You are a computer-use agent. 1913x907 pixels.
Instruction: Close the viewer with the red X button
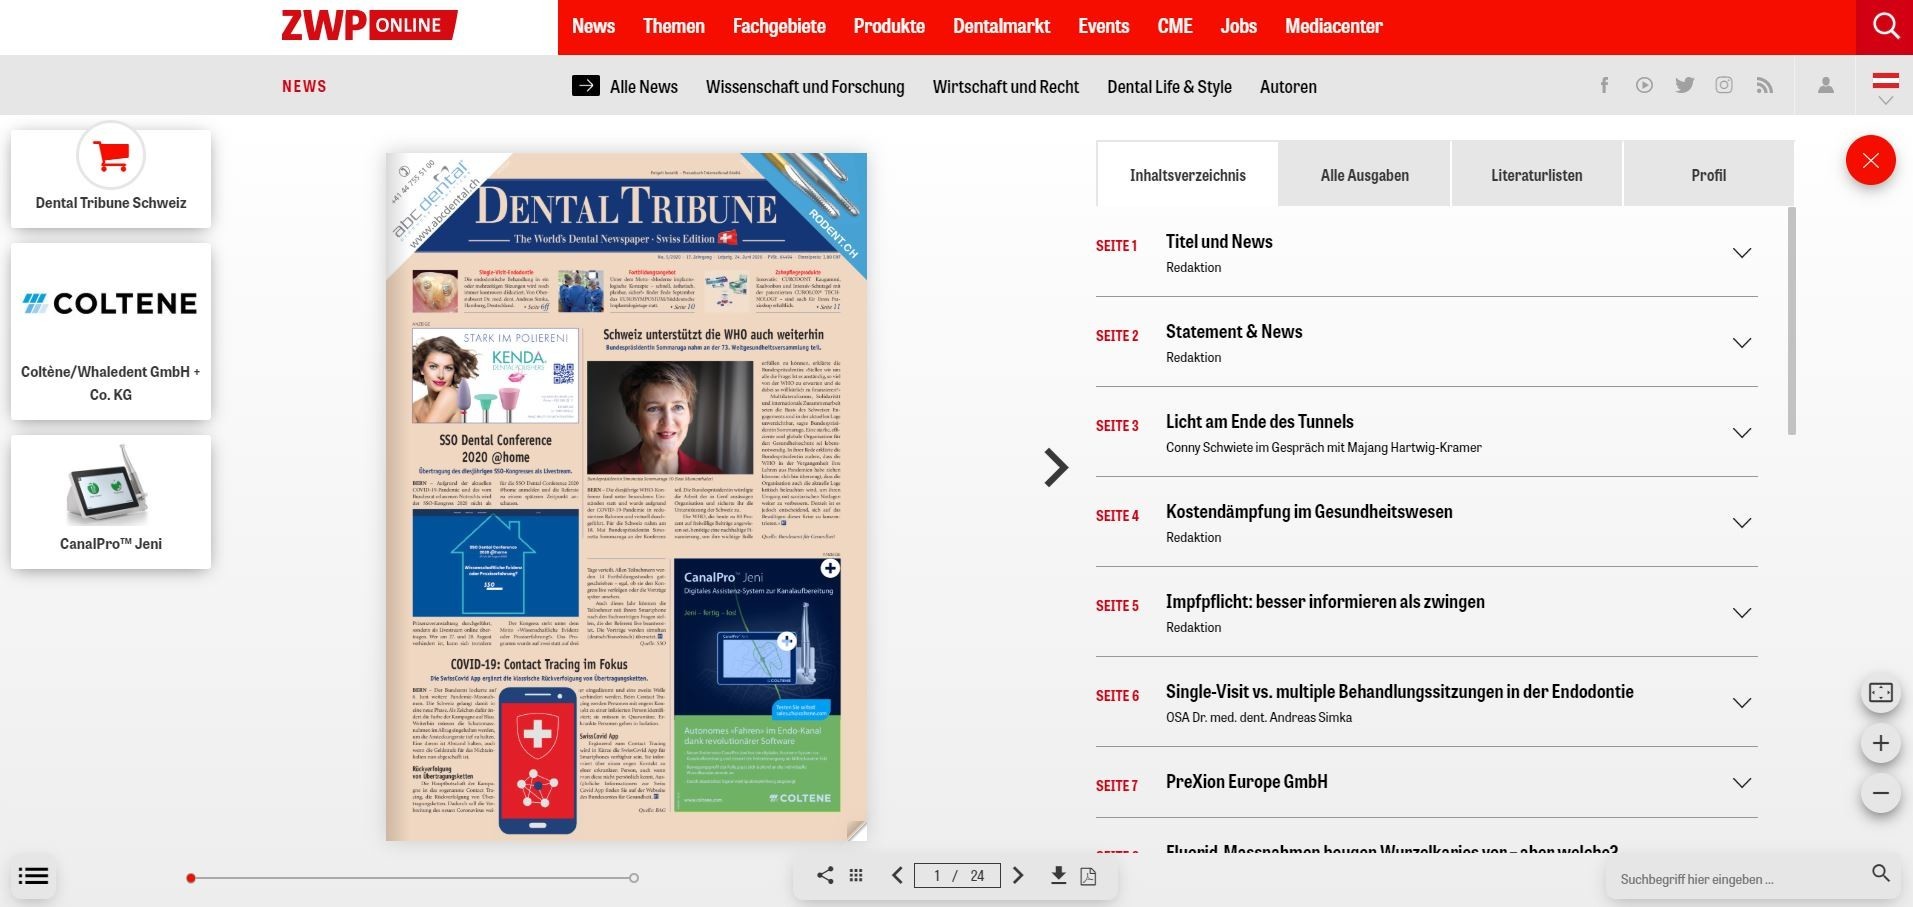click(x=1871, y=160)
